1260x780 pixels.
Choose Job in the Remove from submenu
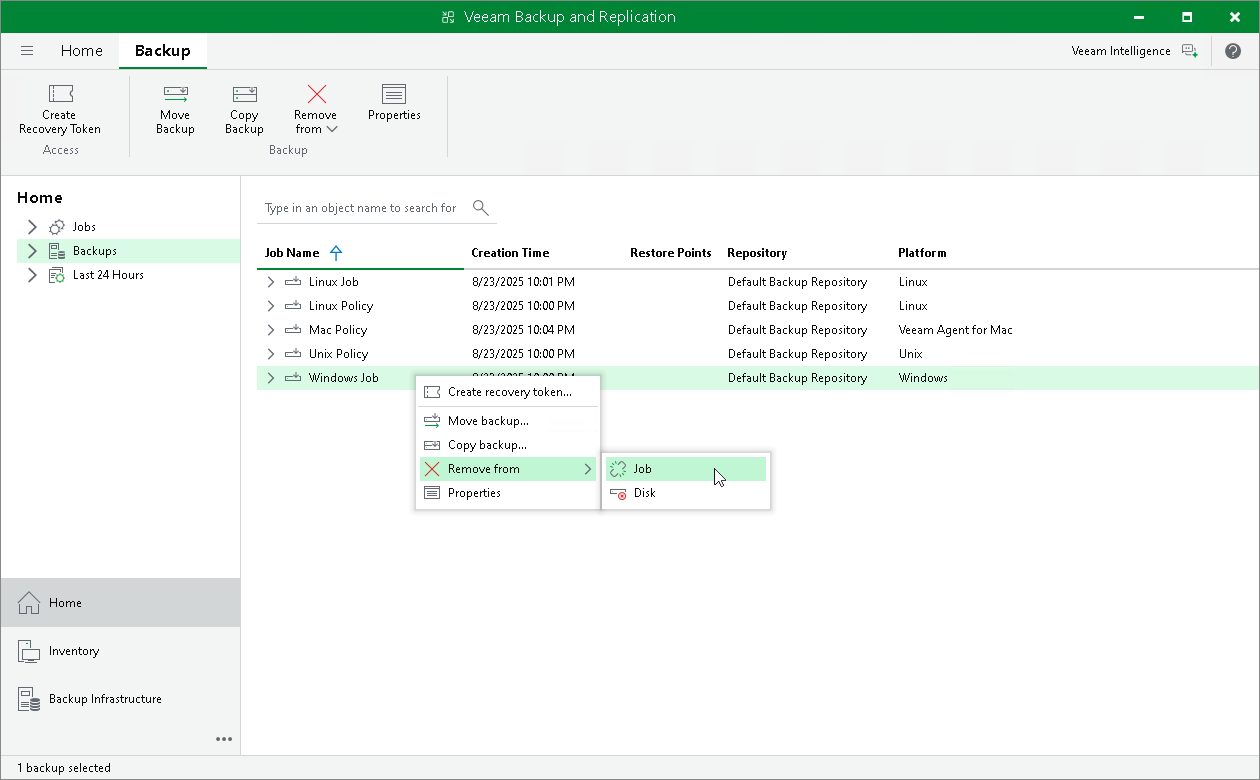click(x=686, y=469)
